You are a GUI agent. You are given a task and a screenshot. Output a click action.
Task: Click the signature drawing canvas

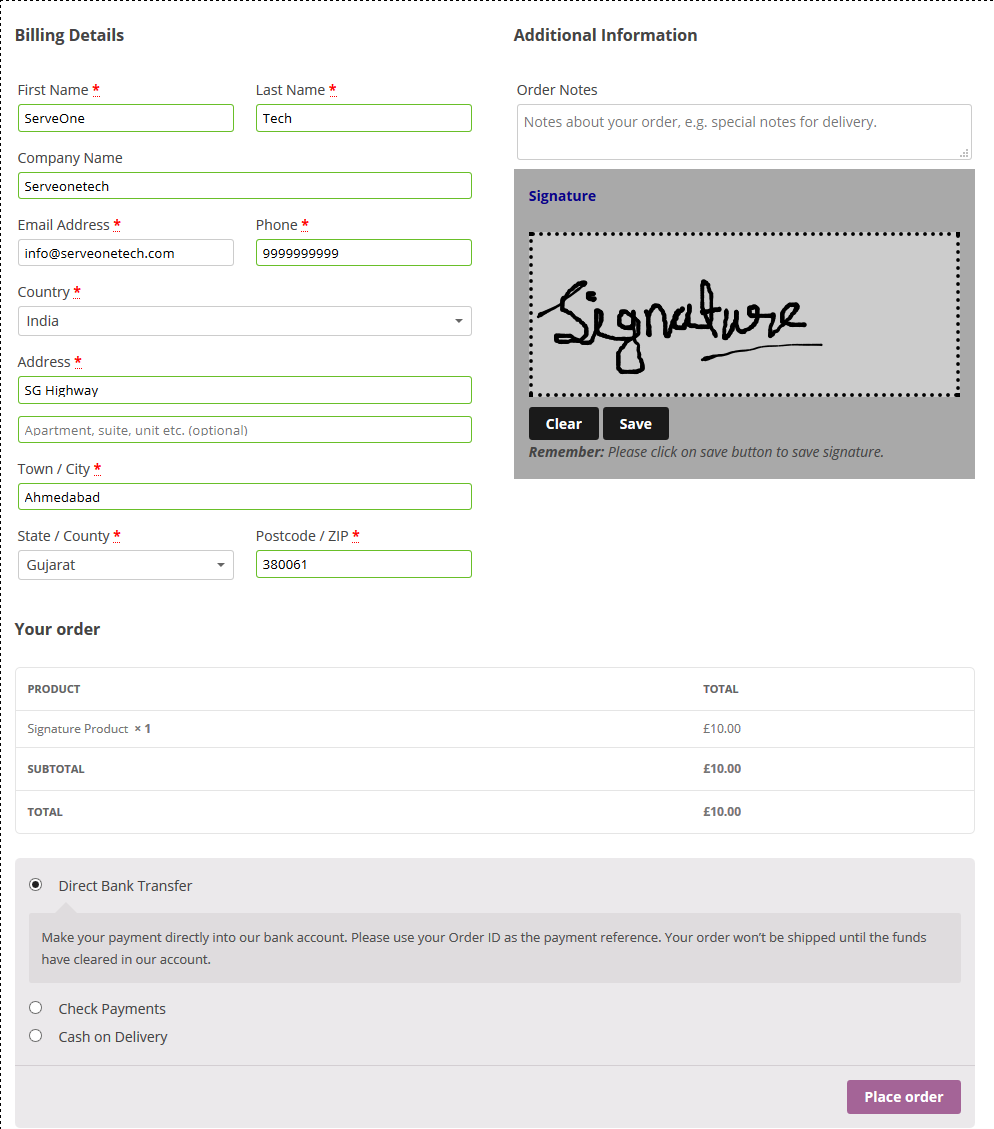[x=744, y=314]
